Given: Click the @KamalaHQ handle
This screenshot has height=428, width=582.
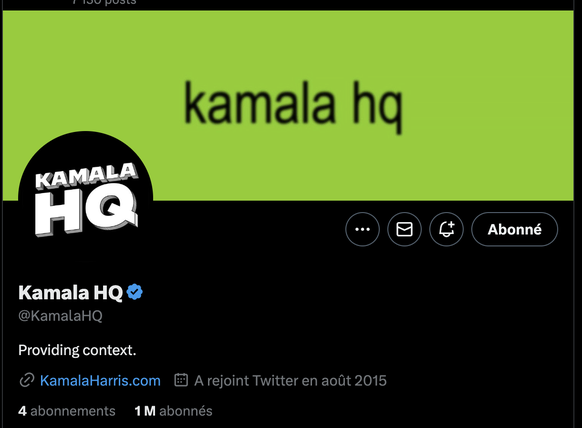Looking at the screenshot, I should (x=60, y=316).
